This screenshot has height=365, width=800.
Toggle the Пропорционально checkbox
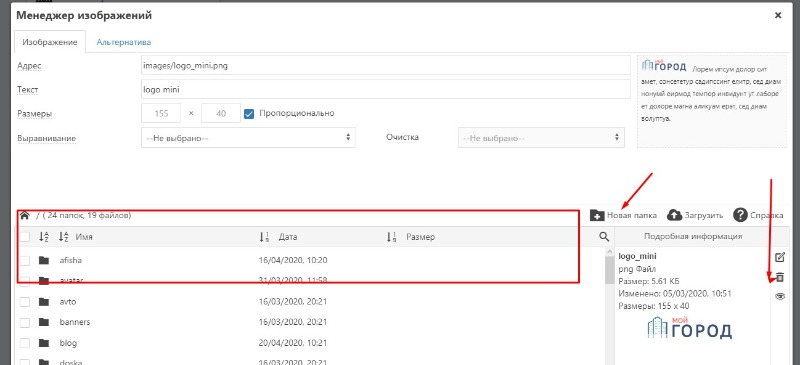pos(249,113)
